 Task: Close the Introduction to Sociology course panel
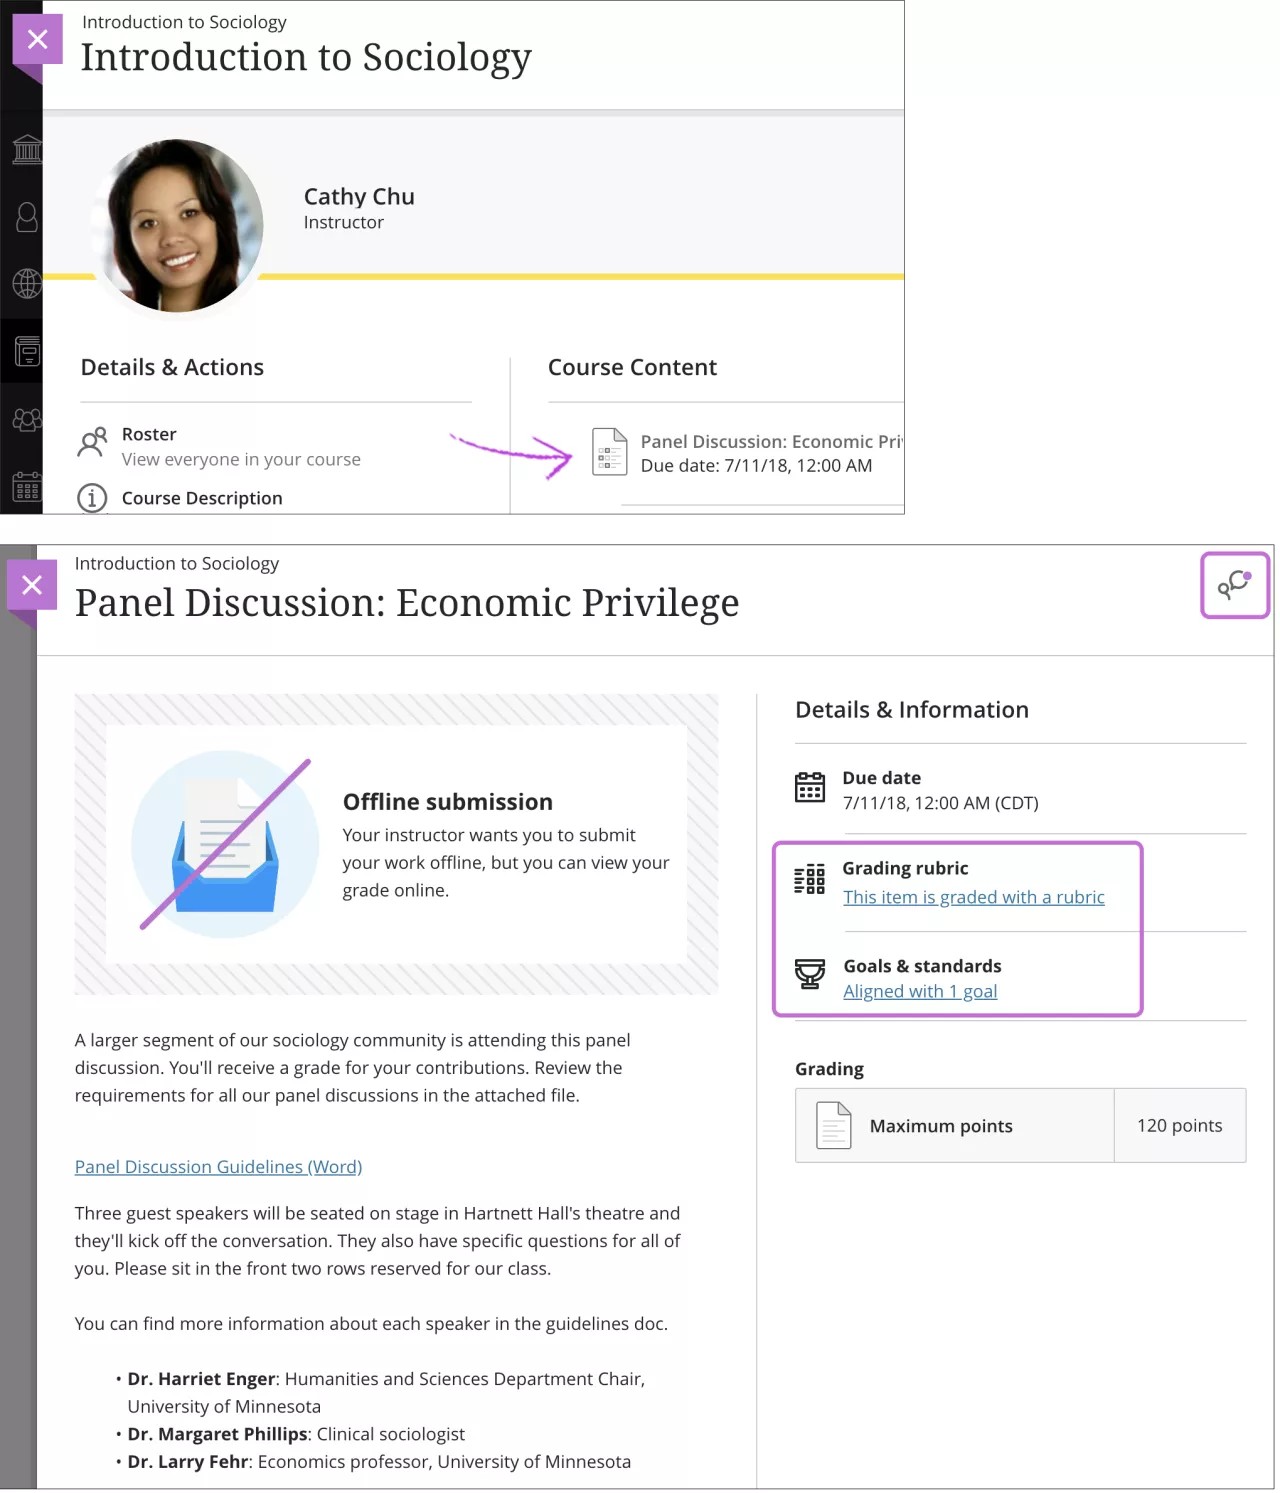37,40
